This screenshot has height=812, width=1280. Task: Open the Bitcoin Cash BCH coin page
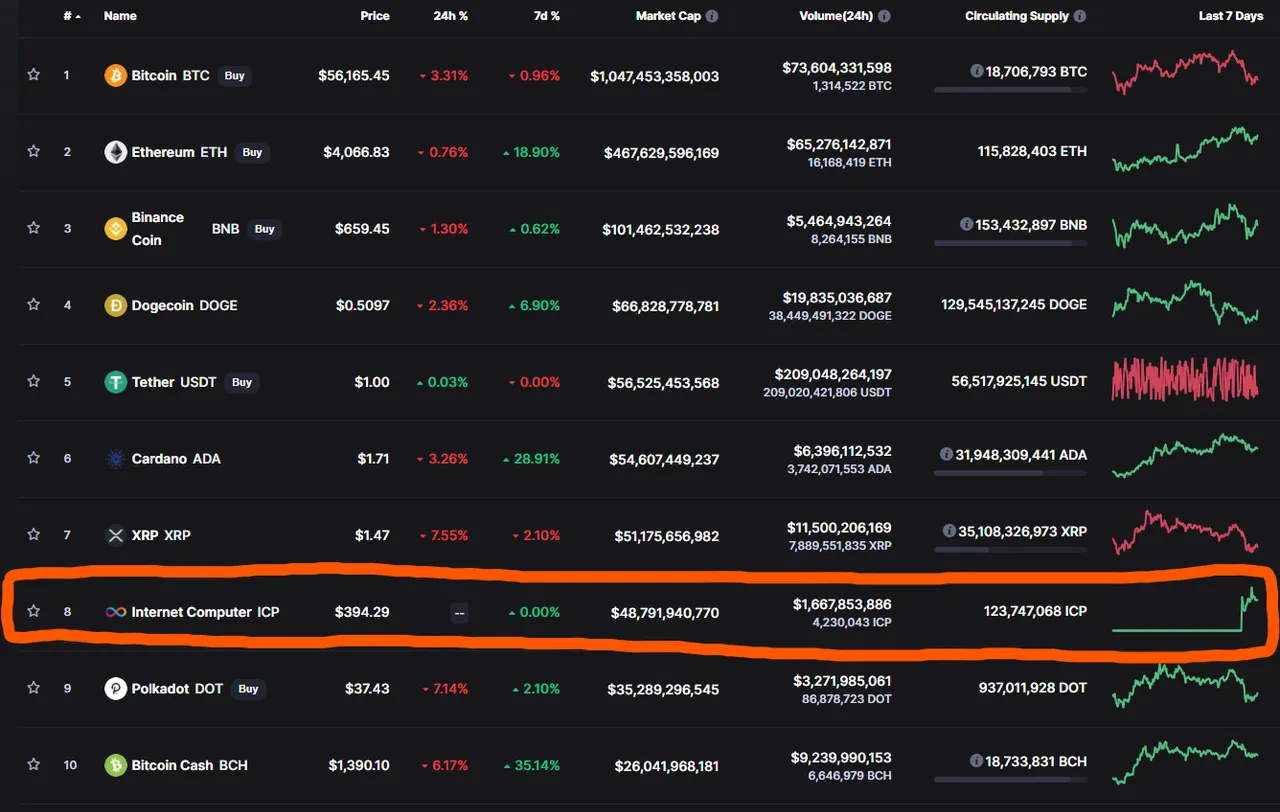point(189,765)
